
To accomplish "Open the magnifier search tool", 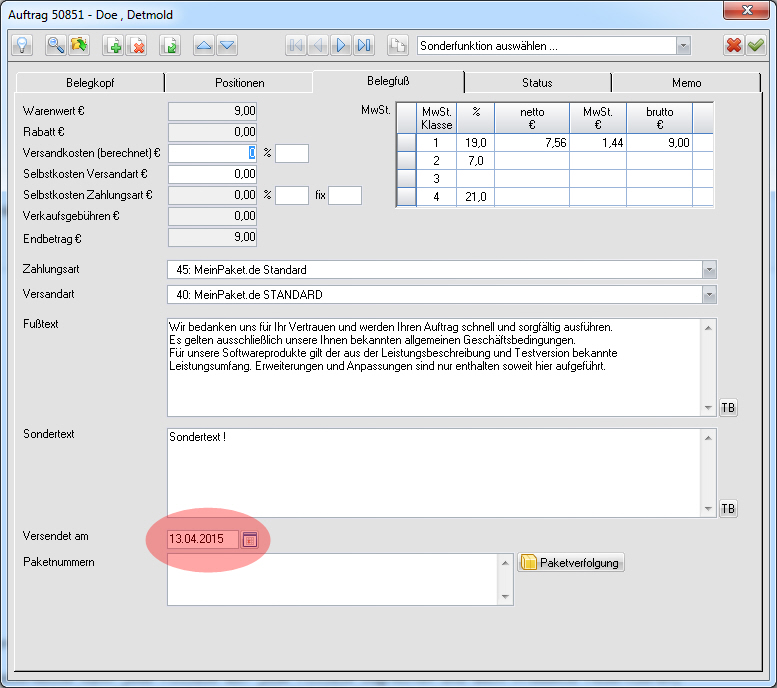I will (56, 46).
